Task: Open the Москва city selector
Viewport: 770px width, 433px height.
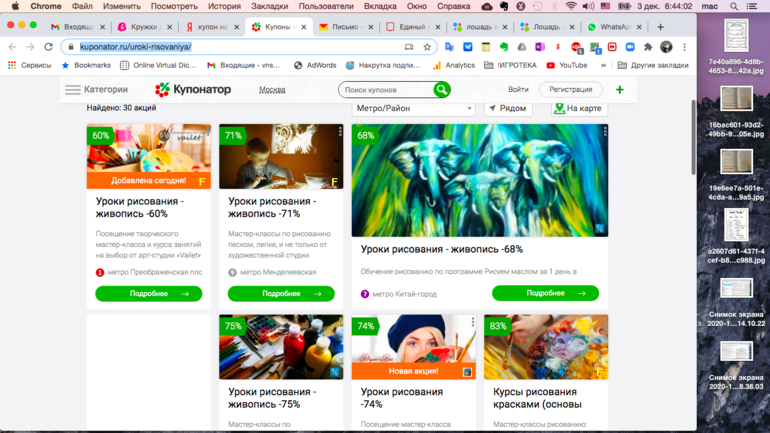Action: pyautogui.click(x=272, y=90)
